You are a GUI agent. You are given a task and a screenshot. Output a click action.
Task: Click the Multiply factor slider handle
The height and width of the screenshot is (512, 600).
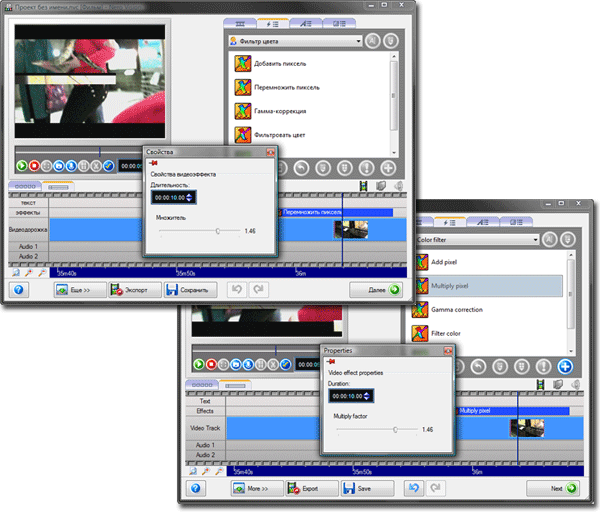tap(395, 429)
